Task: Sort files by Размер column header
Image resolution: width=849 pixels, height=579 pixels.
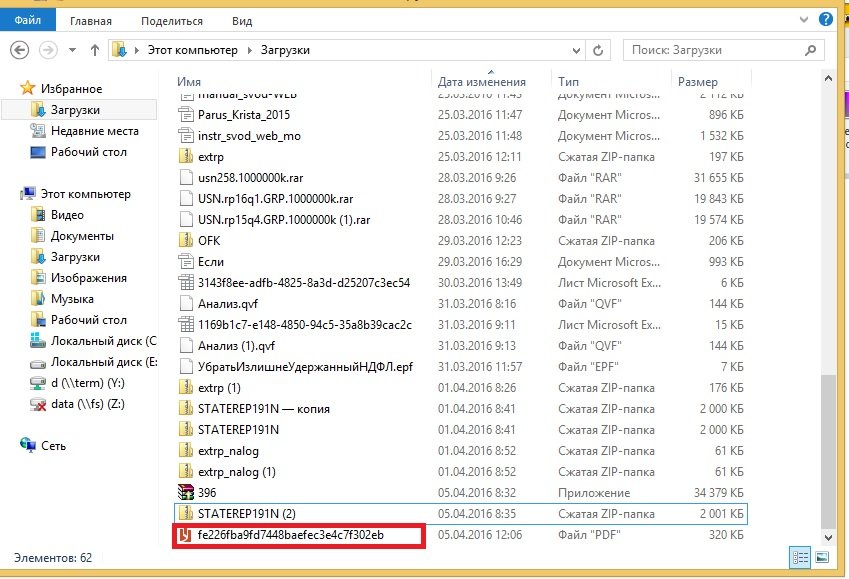Action: (x=698, y=81)
